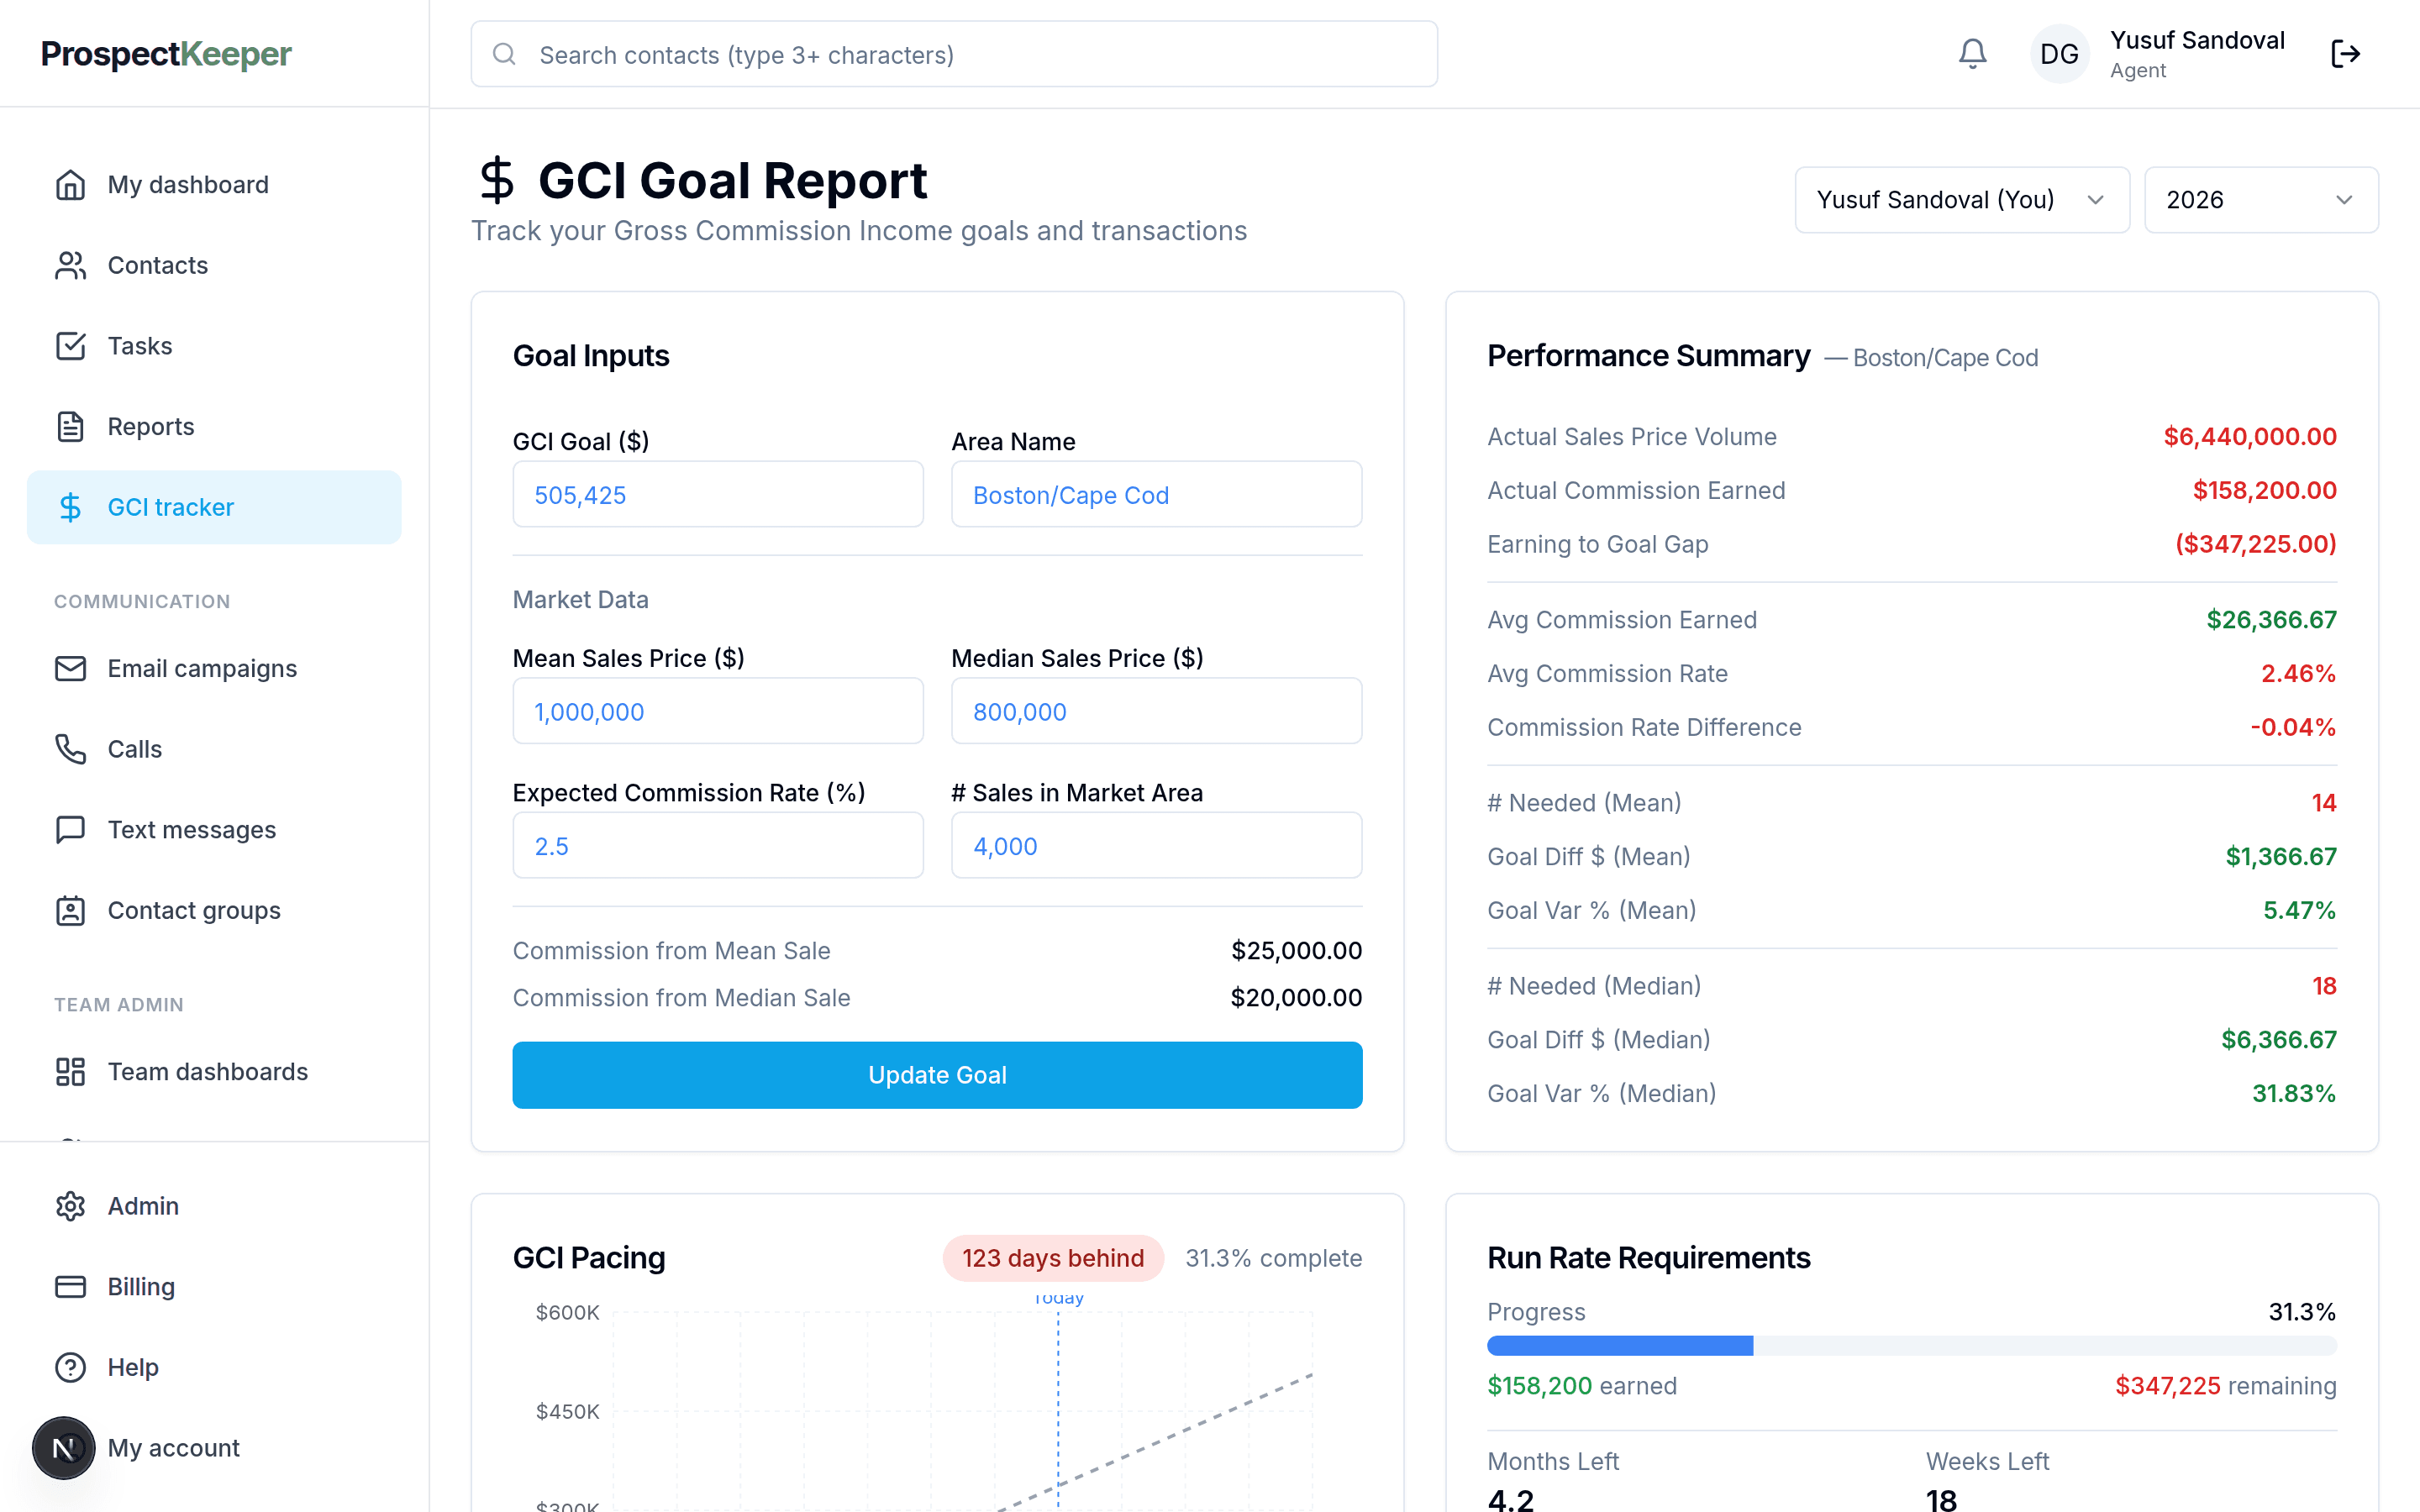2420x1512 pixels.
Task: Click the $6,440,000.00 sales volume value
Action: click(x=2249, y=437)
